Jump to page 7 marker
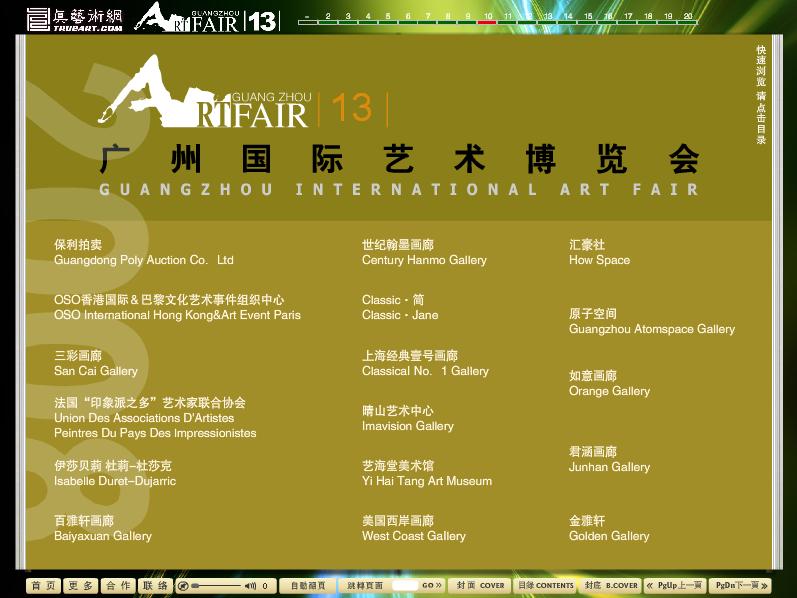The width and height of the screenshot is (797, 598). click(x=427, y=19)
